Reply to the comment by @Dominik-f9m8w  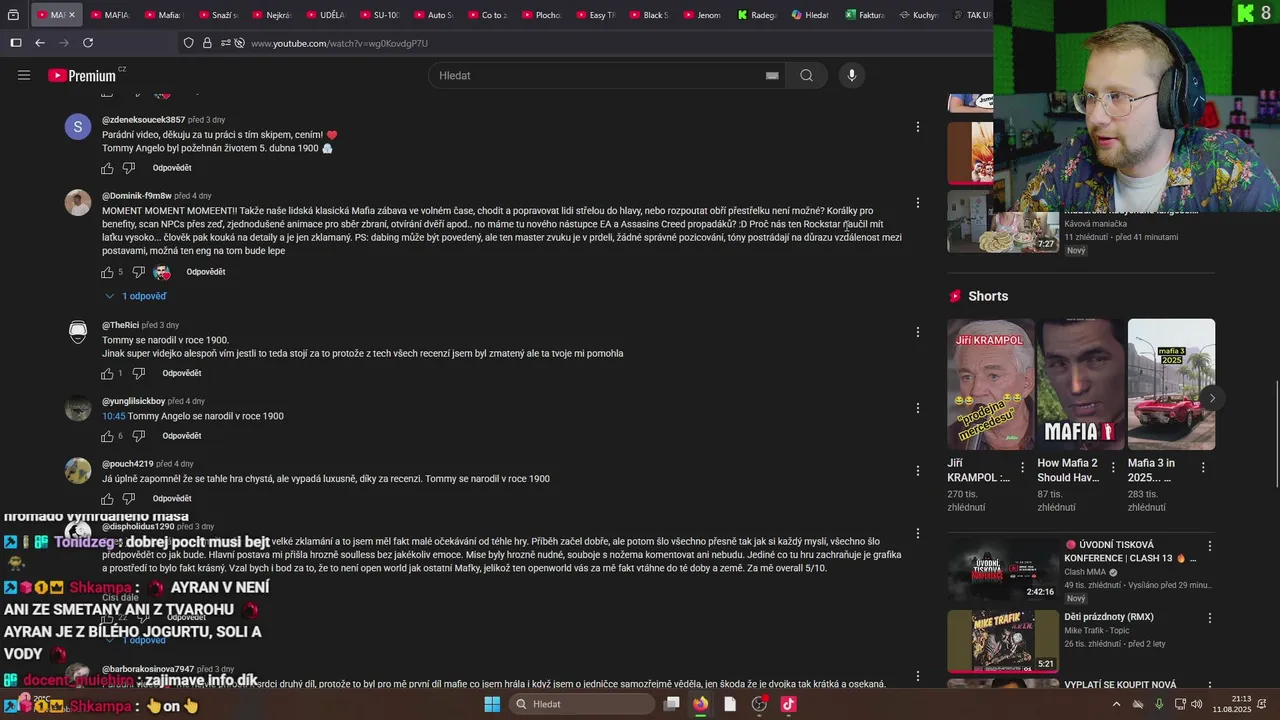point(205,272)
